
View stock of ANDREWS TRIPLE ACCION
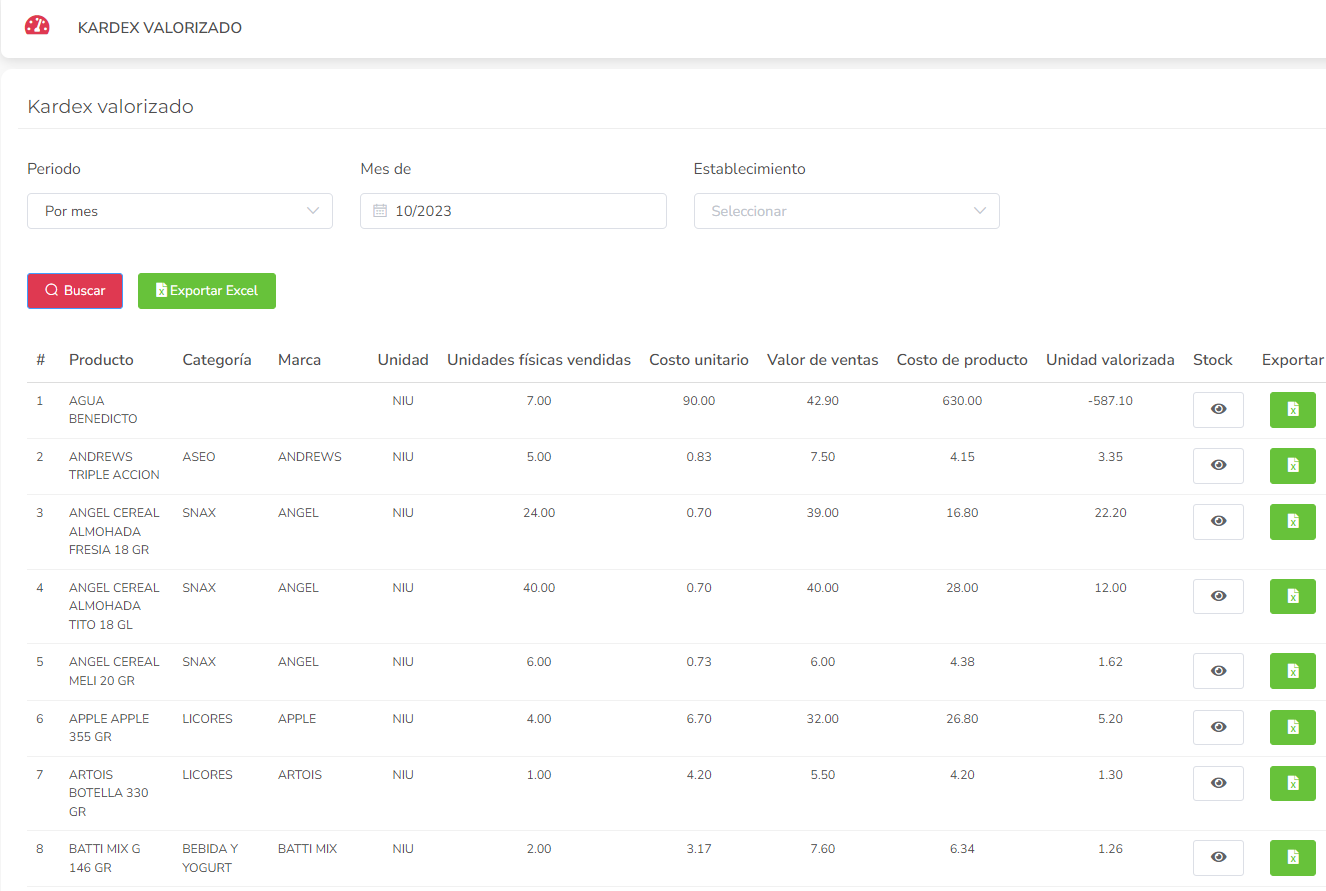tap(1218, 466)
